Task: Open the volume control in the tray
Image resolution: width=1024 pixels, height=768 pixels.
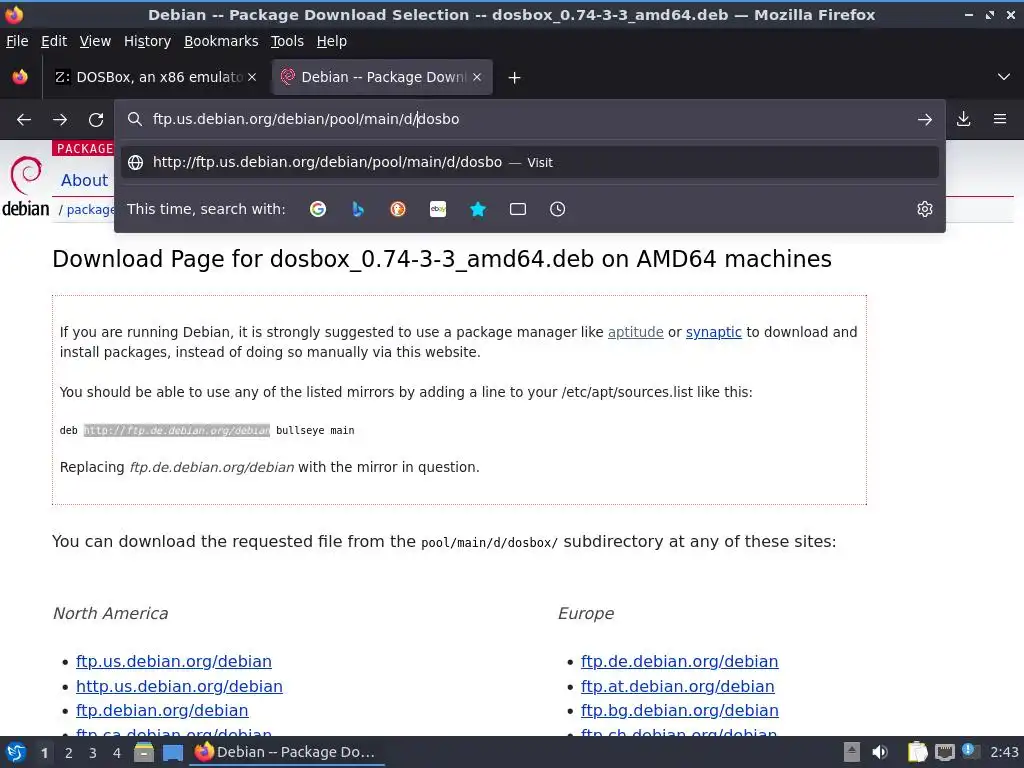Action: (x=880, y=752)
